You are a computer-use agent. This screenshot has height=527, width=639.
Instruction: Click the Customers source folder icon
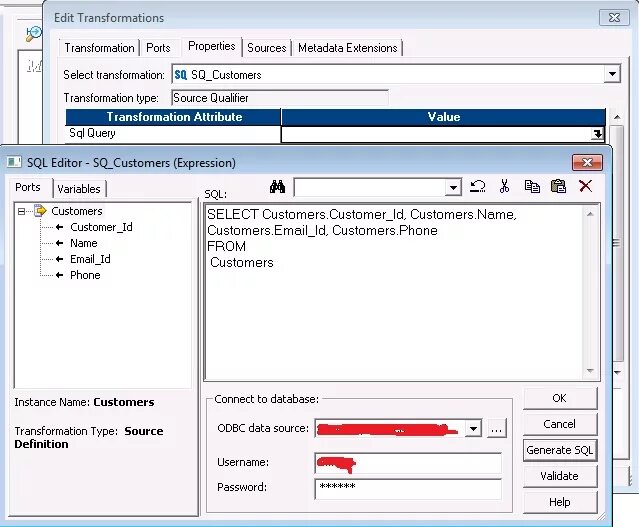pos(40,211)
